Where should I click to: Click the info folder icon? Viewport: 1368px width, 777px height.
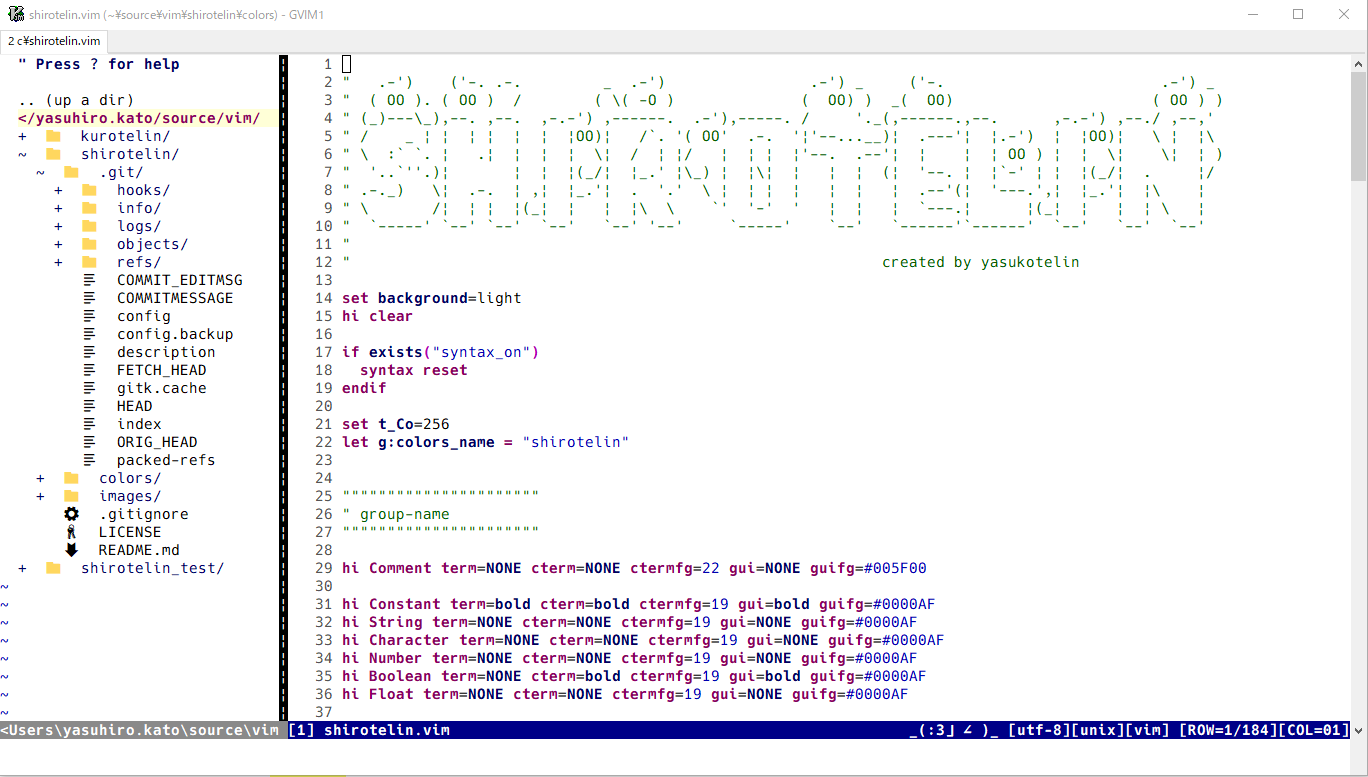point(89,208)
